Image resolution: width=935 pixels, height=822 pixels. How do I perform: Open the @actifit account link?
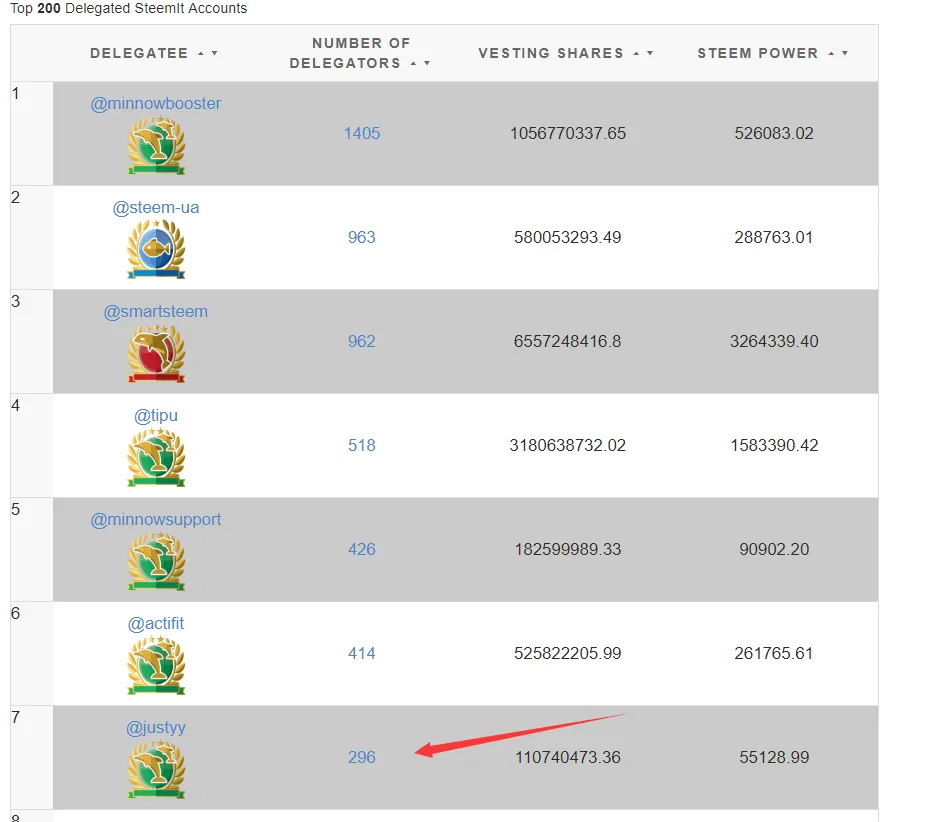[x=156, y=623]
